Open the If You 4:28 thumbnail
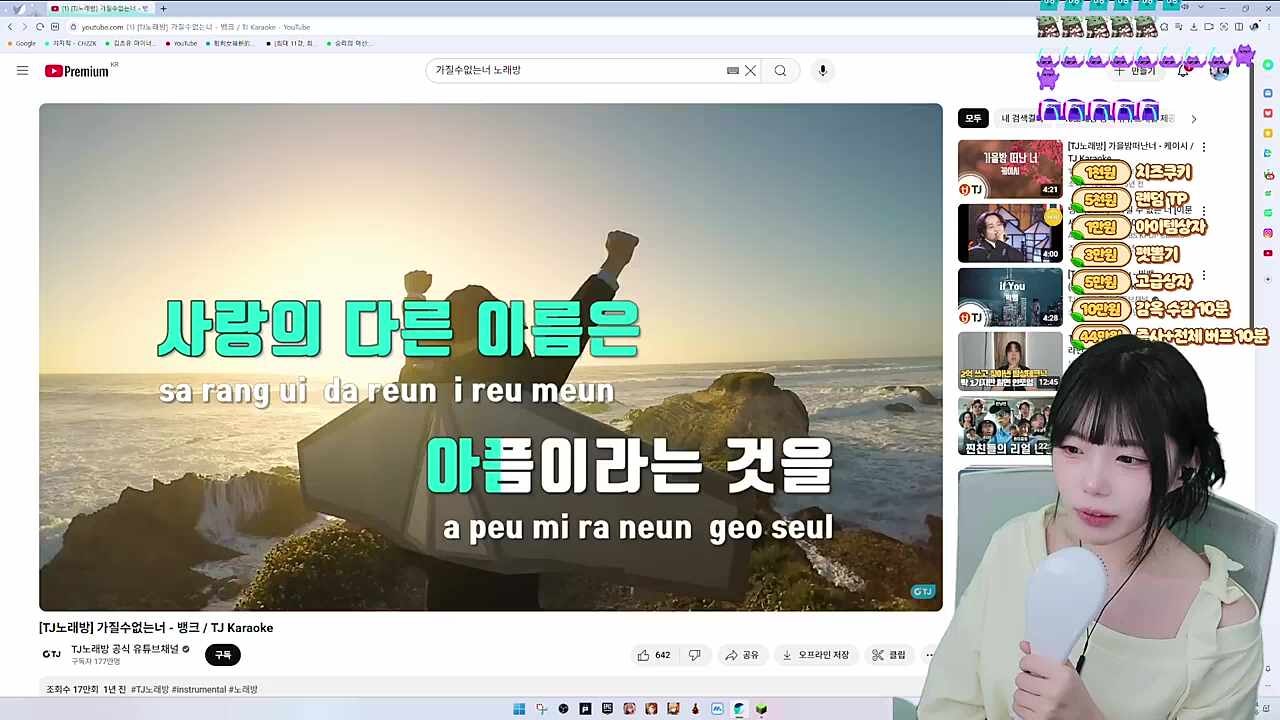Image resolution: width=1280 pixels, height=720 pixels. [1010, 297]
